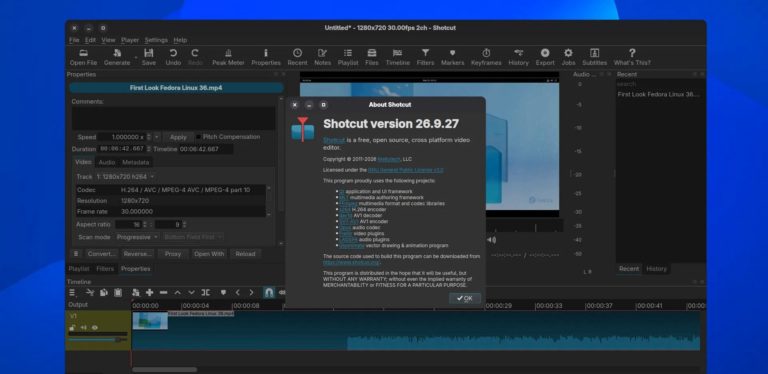Click the timeline Overwrite down-arrow icon
This screenshot has height=374, width=768.
coord(192,292)
